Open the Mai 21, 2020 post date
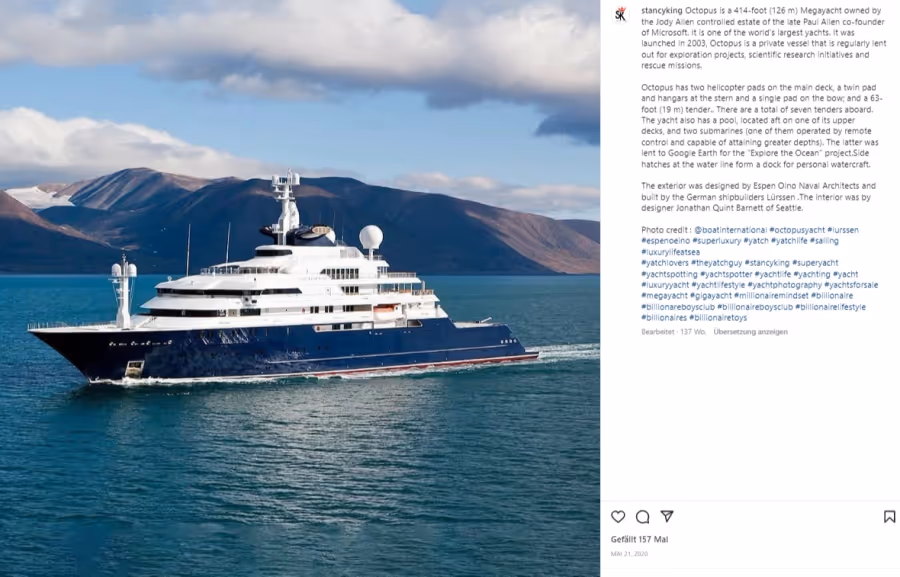Viewport: 900px width, 577px height. click(x=629, y=554)
